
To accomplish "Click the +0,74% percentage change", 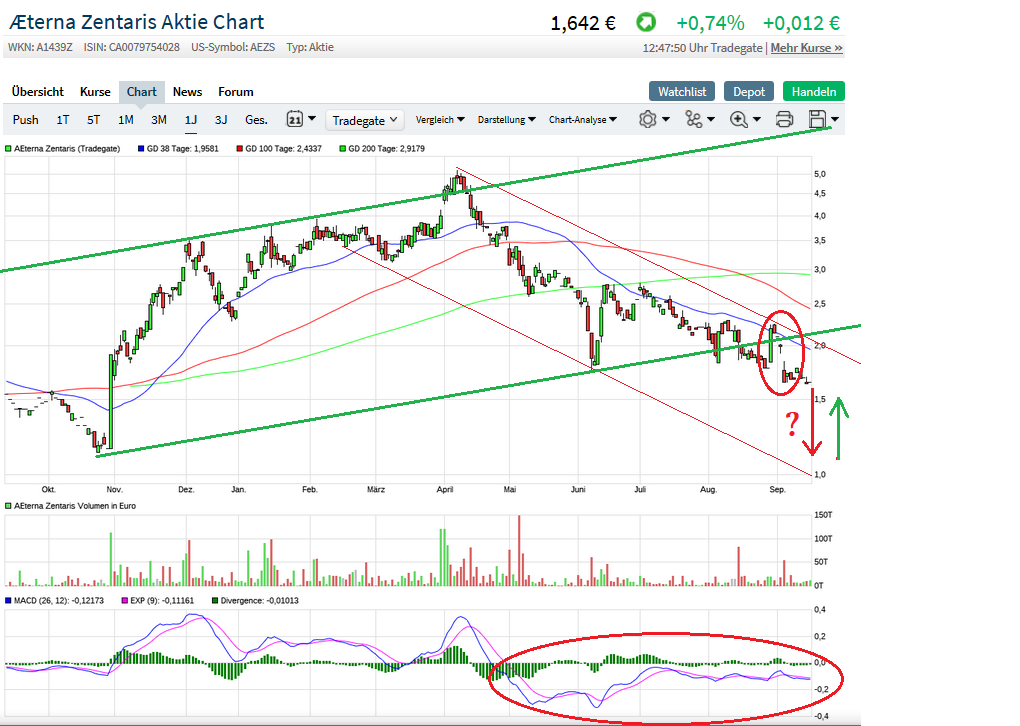I will tap(710, 23).
